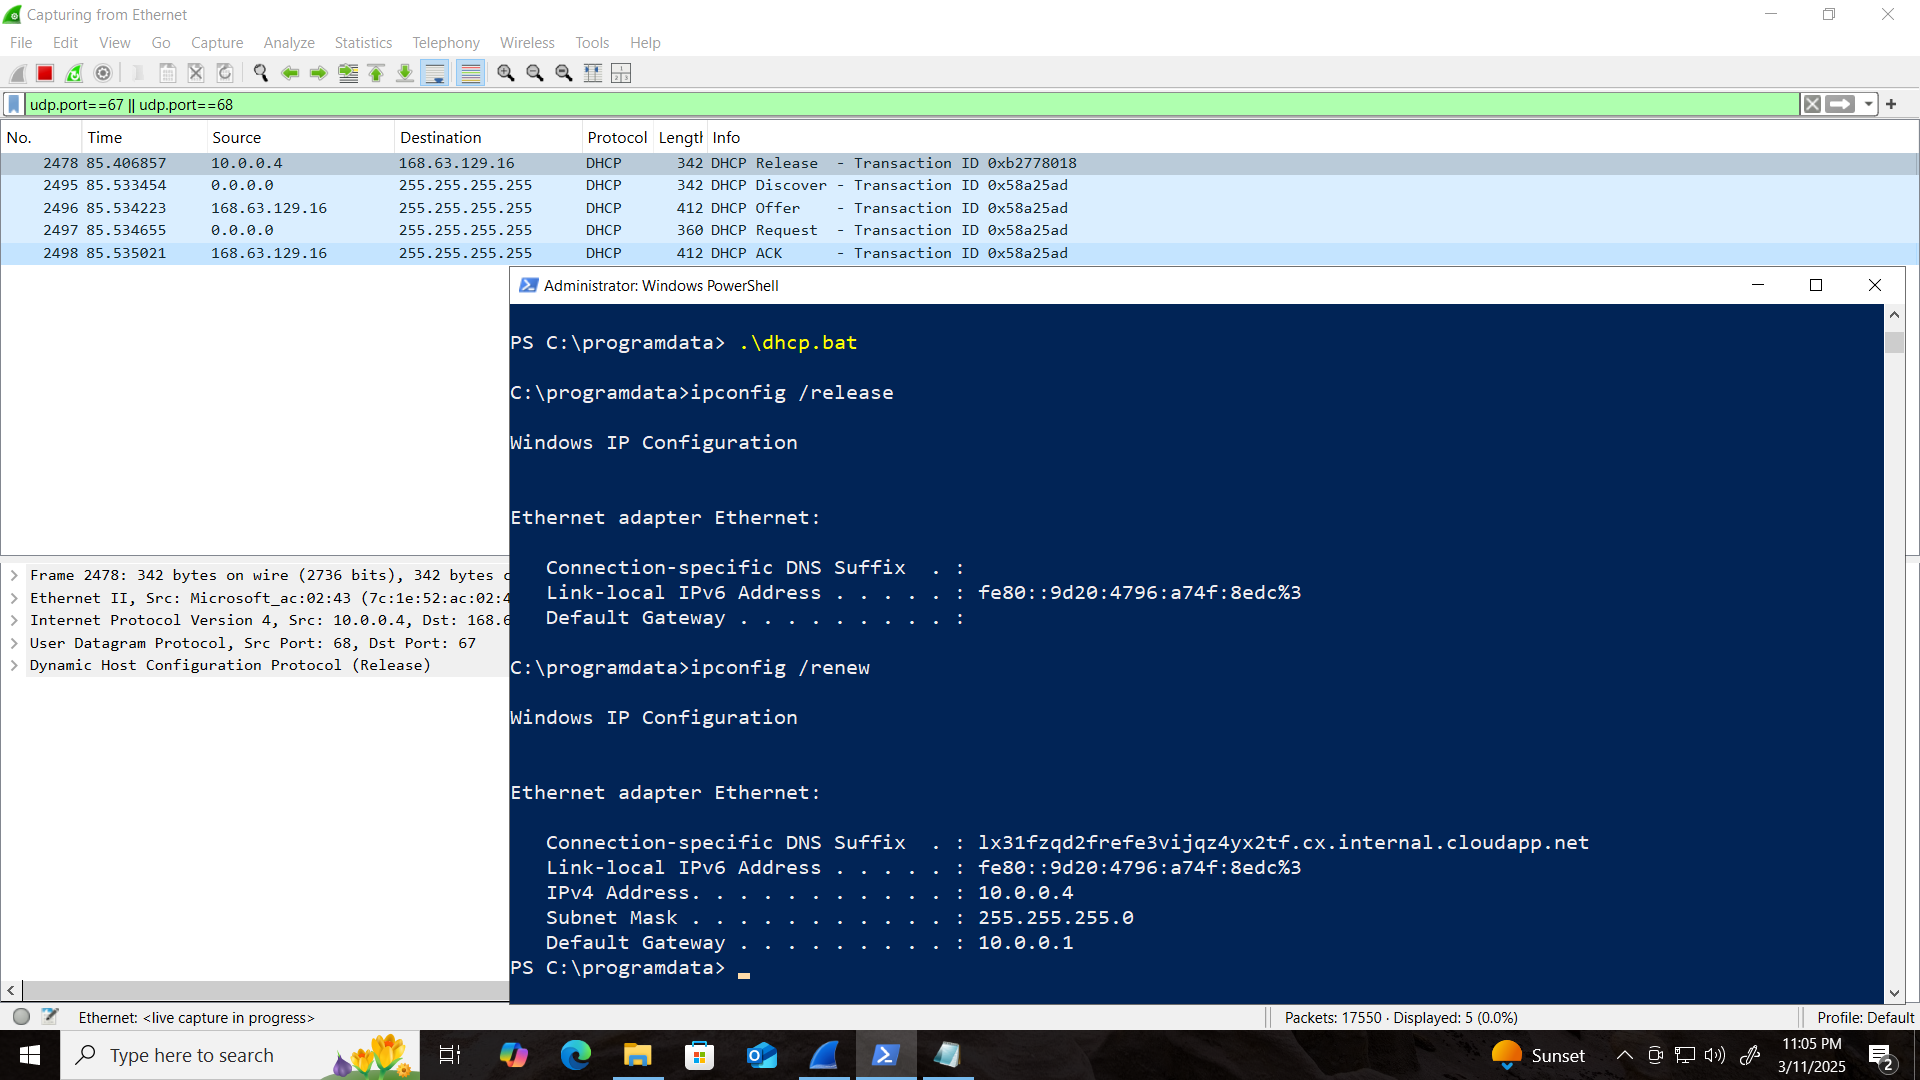Viewport: 1920px width, 1080px height.
Task: Click the Find packet magnifier icon
Action: [x=261, y=73]
